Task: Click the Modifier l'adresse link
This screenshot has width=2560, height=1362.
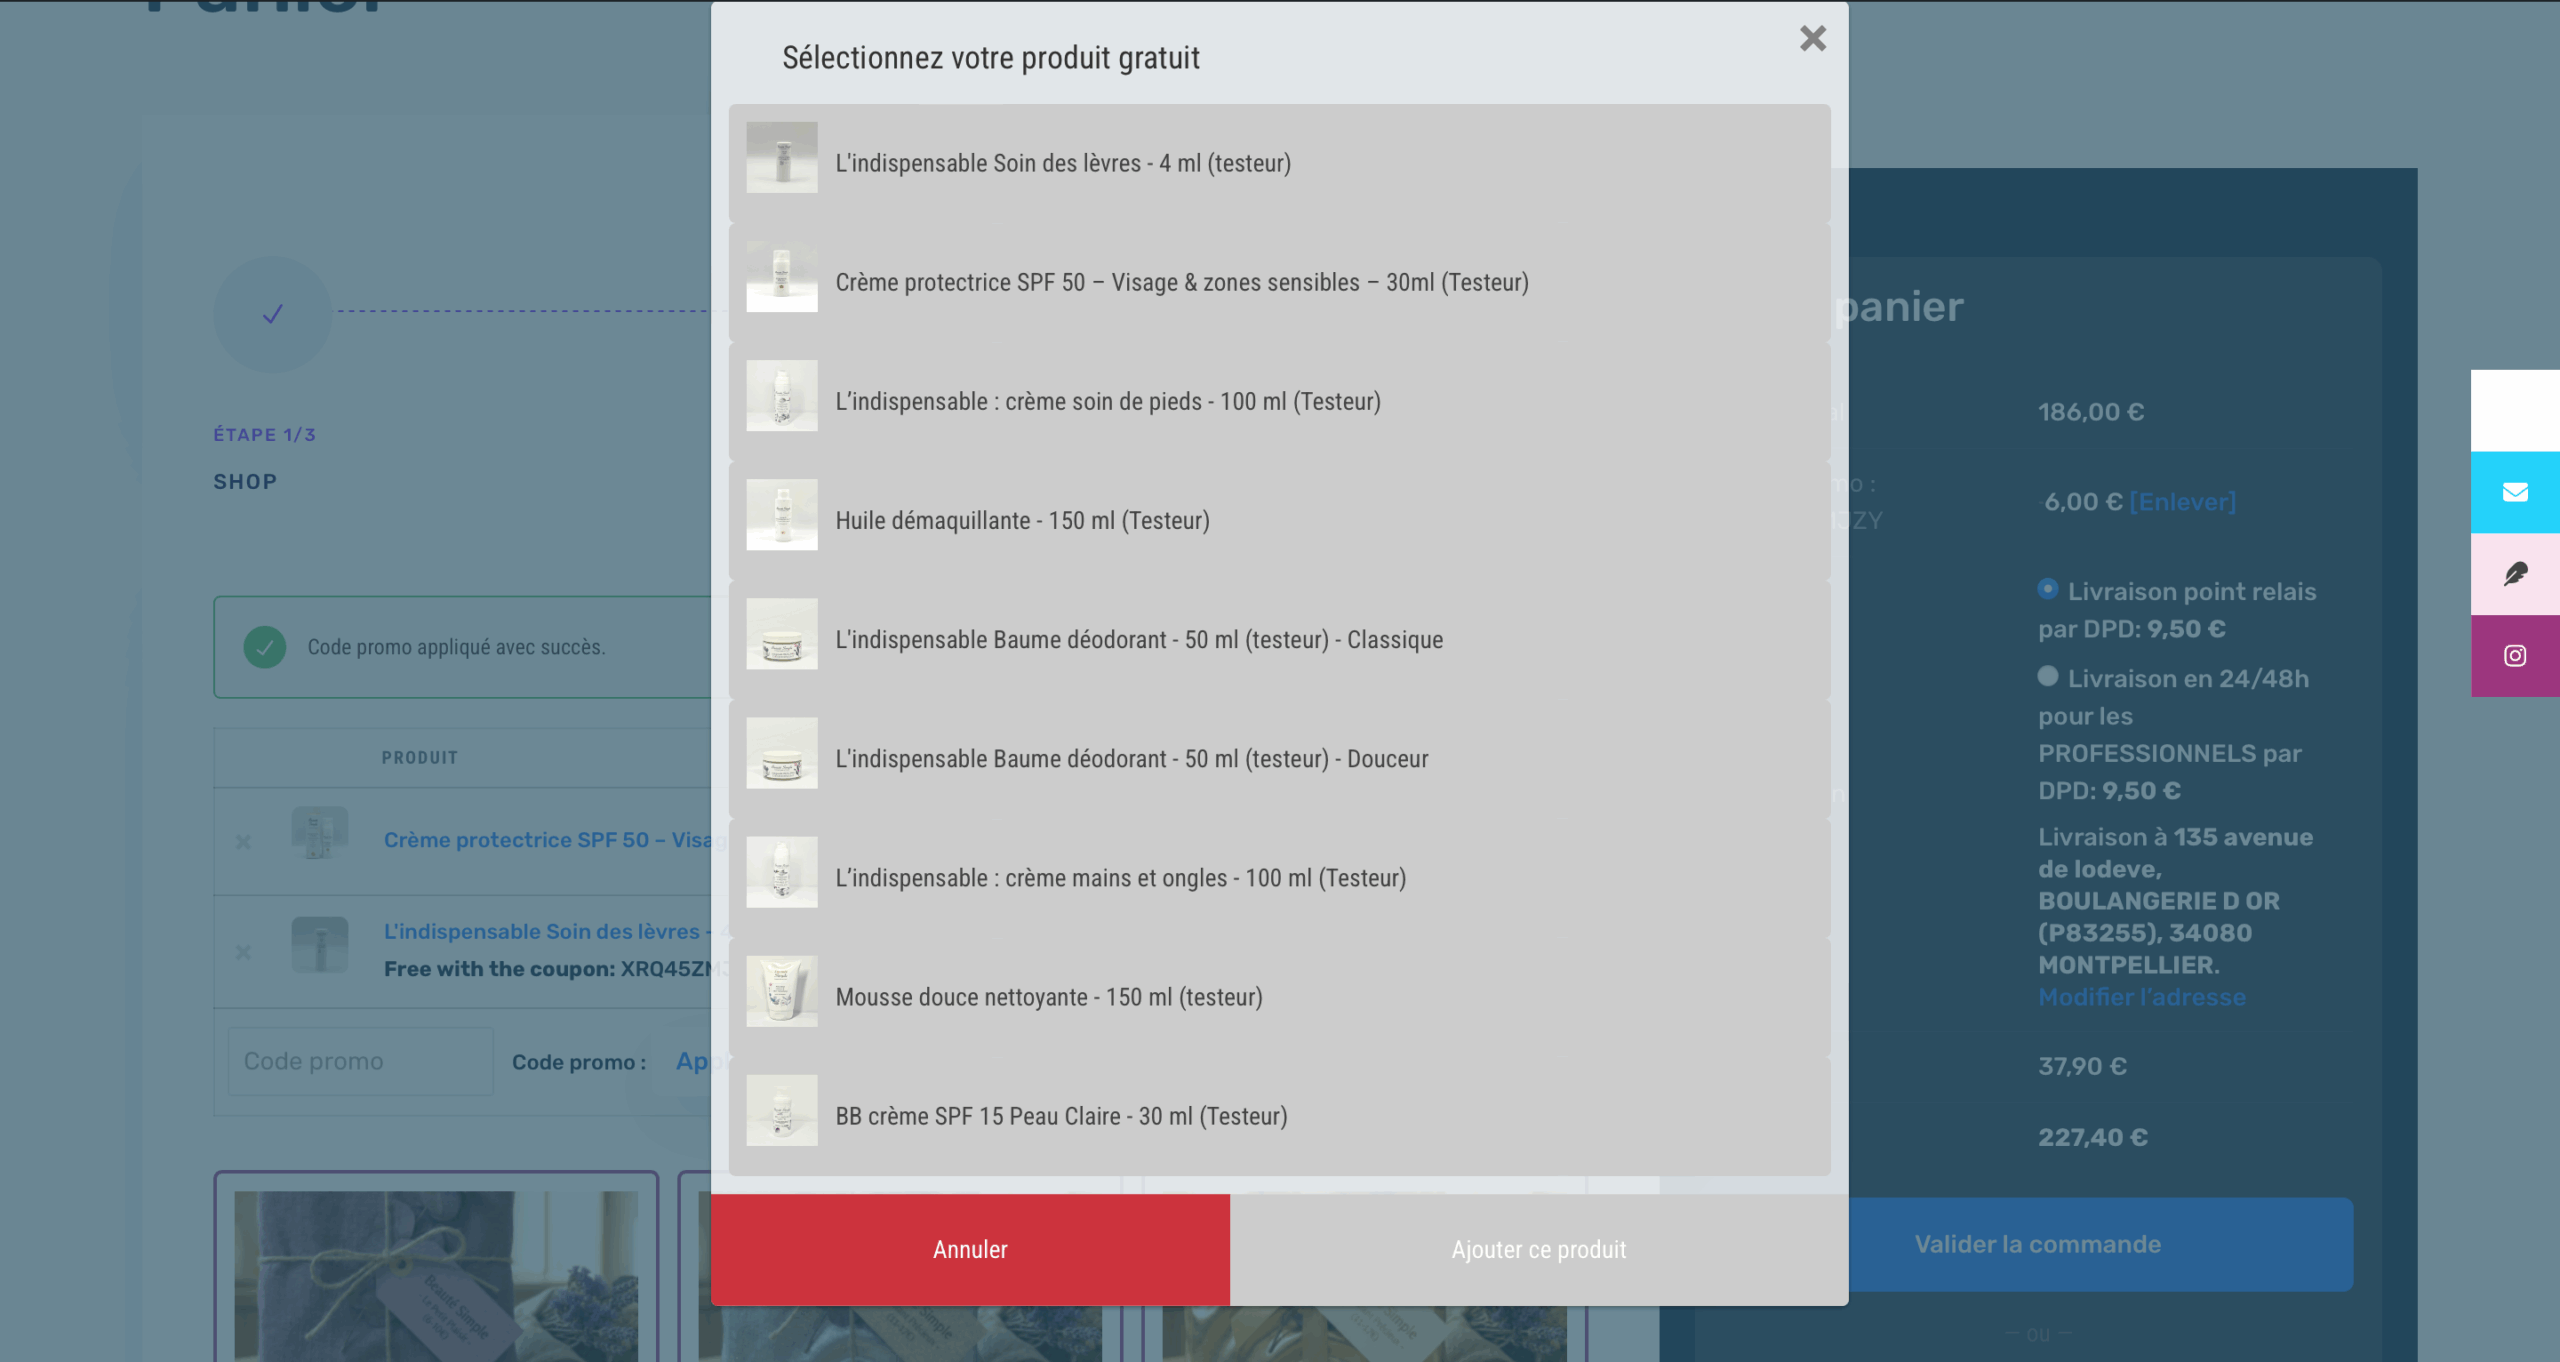Action: (x=2141, y=997)
